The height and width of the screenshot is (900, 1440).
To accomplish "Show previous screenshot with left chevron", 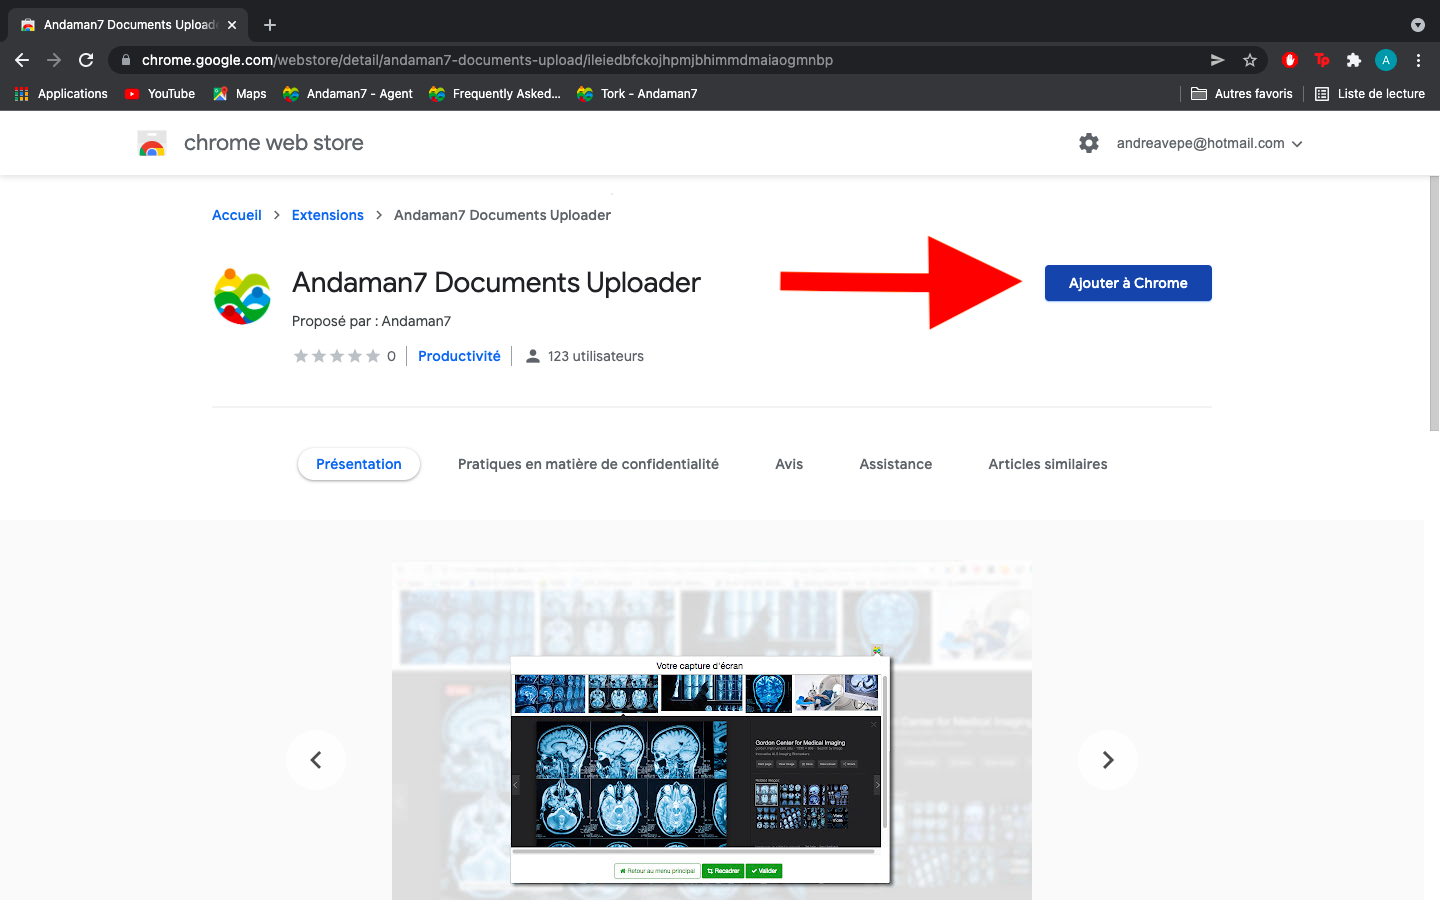I will [316, 760].
